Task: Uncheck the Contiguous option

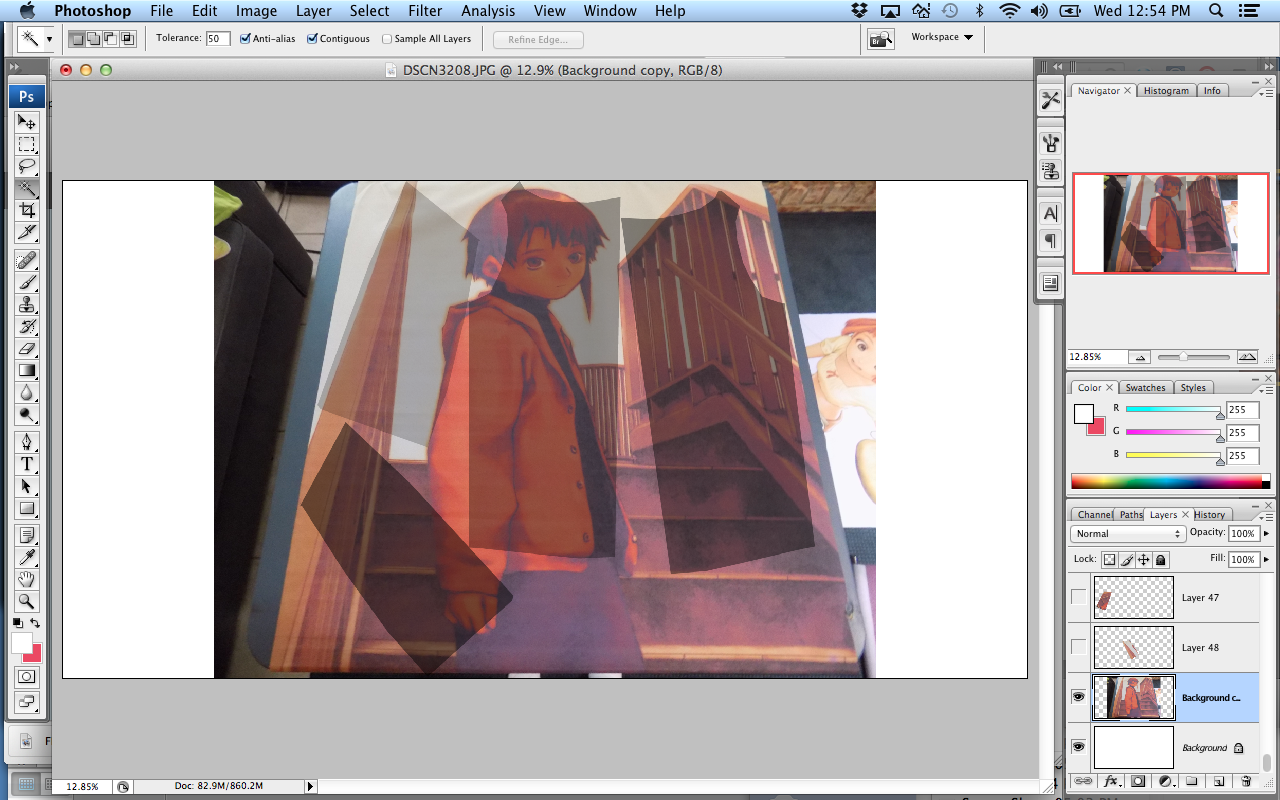Action: (x=312, y=39)
